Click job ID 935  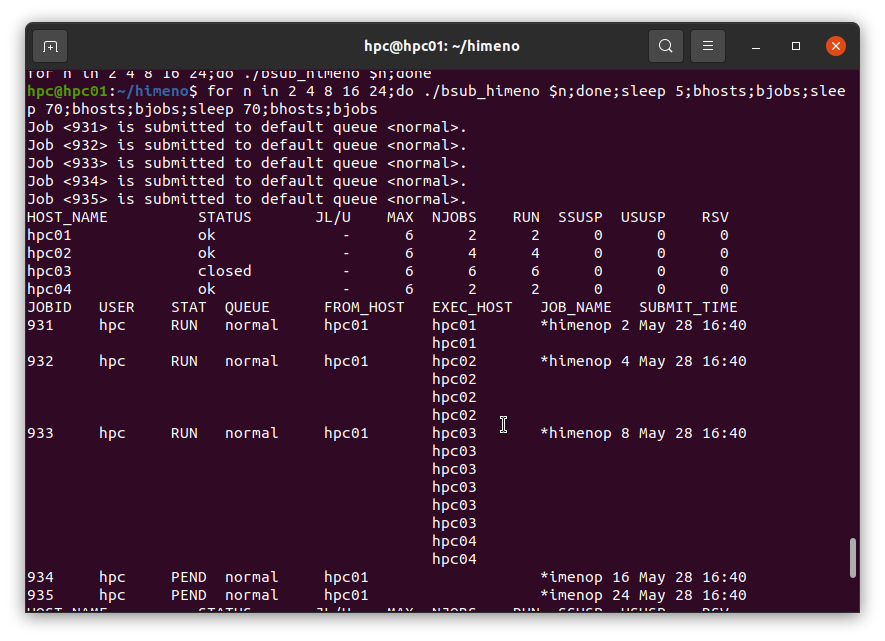tap(40, 595)
